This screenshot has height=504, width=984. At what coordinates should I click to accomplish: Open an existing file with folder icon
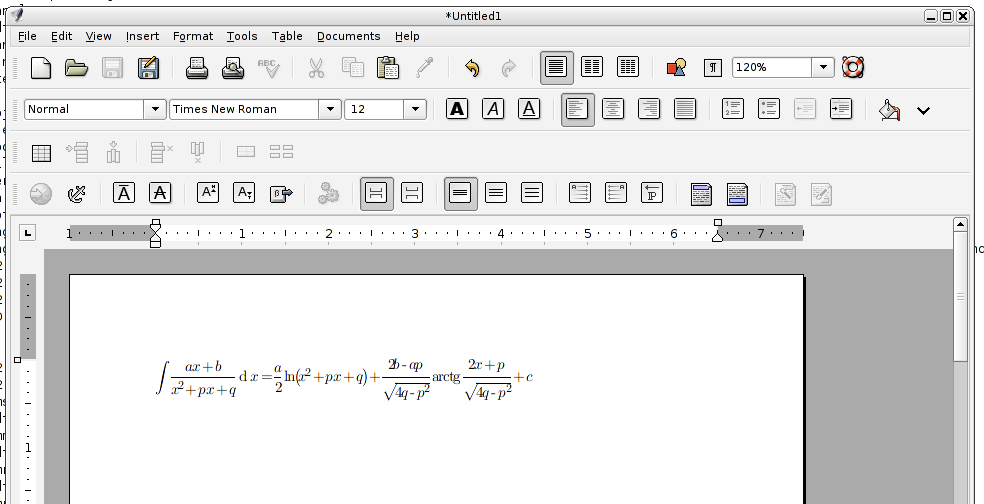pos(76,68)
